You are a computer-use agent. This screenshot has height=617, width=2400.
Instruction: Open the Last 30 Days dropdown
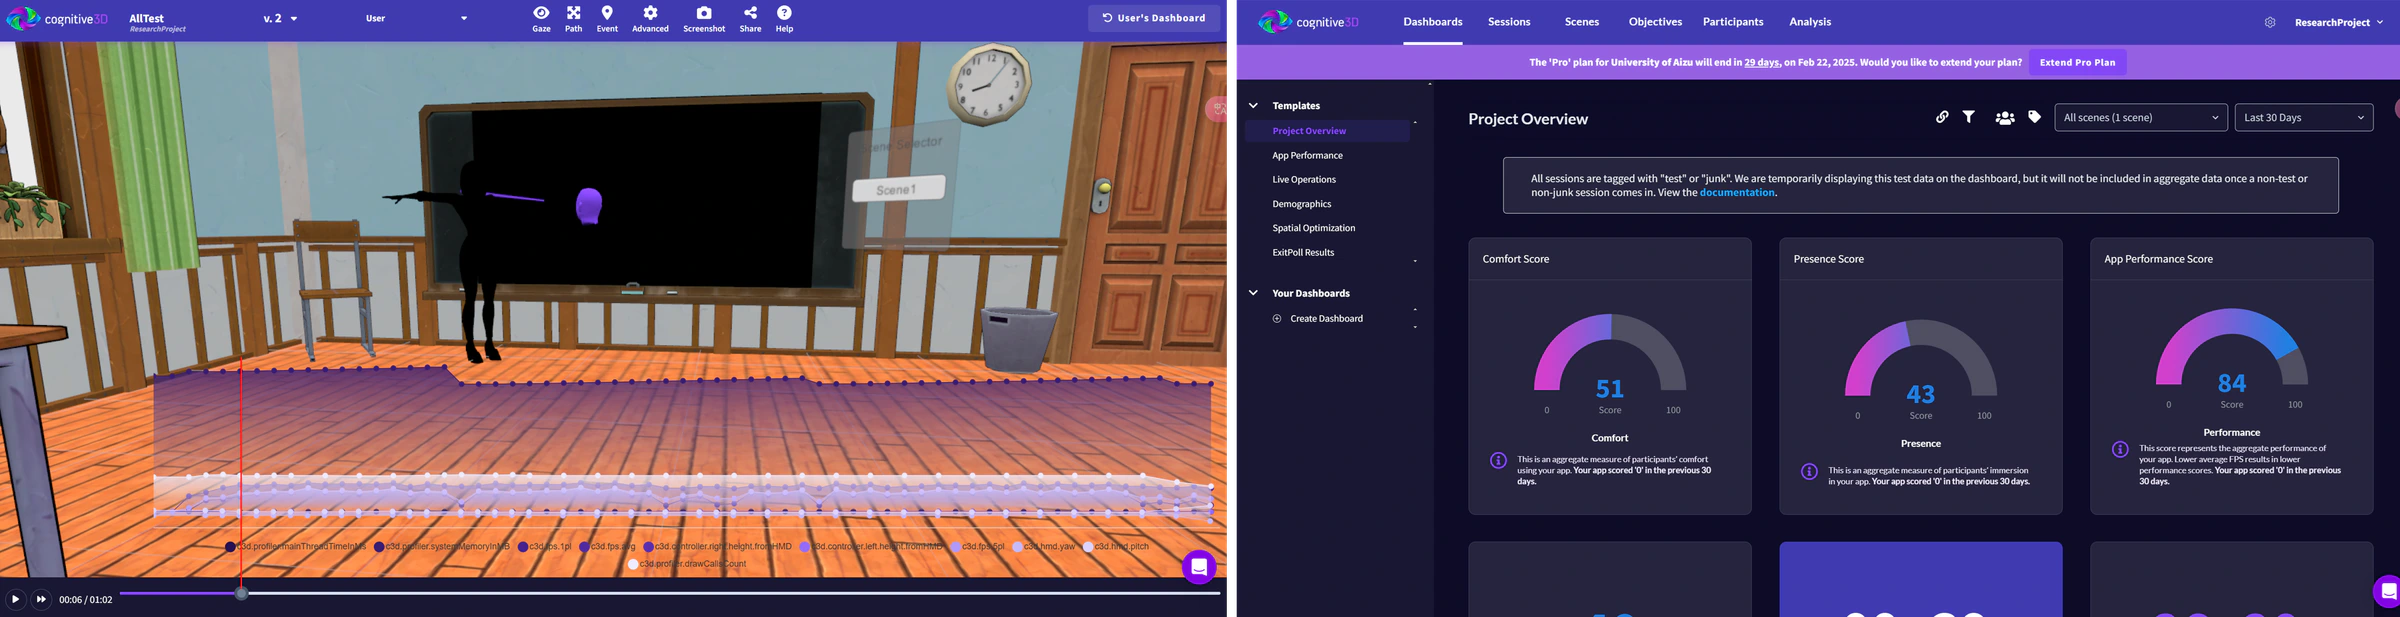tap(2304, 117)
